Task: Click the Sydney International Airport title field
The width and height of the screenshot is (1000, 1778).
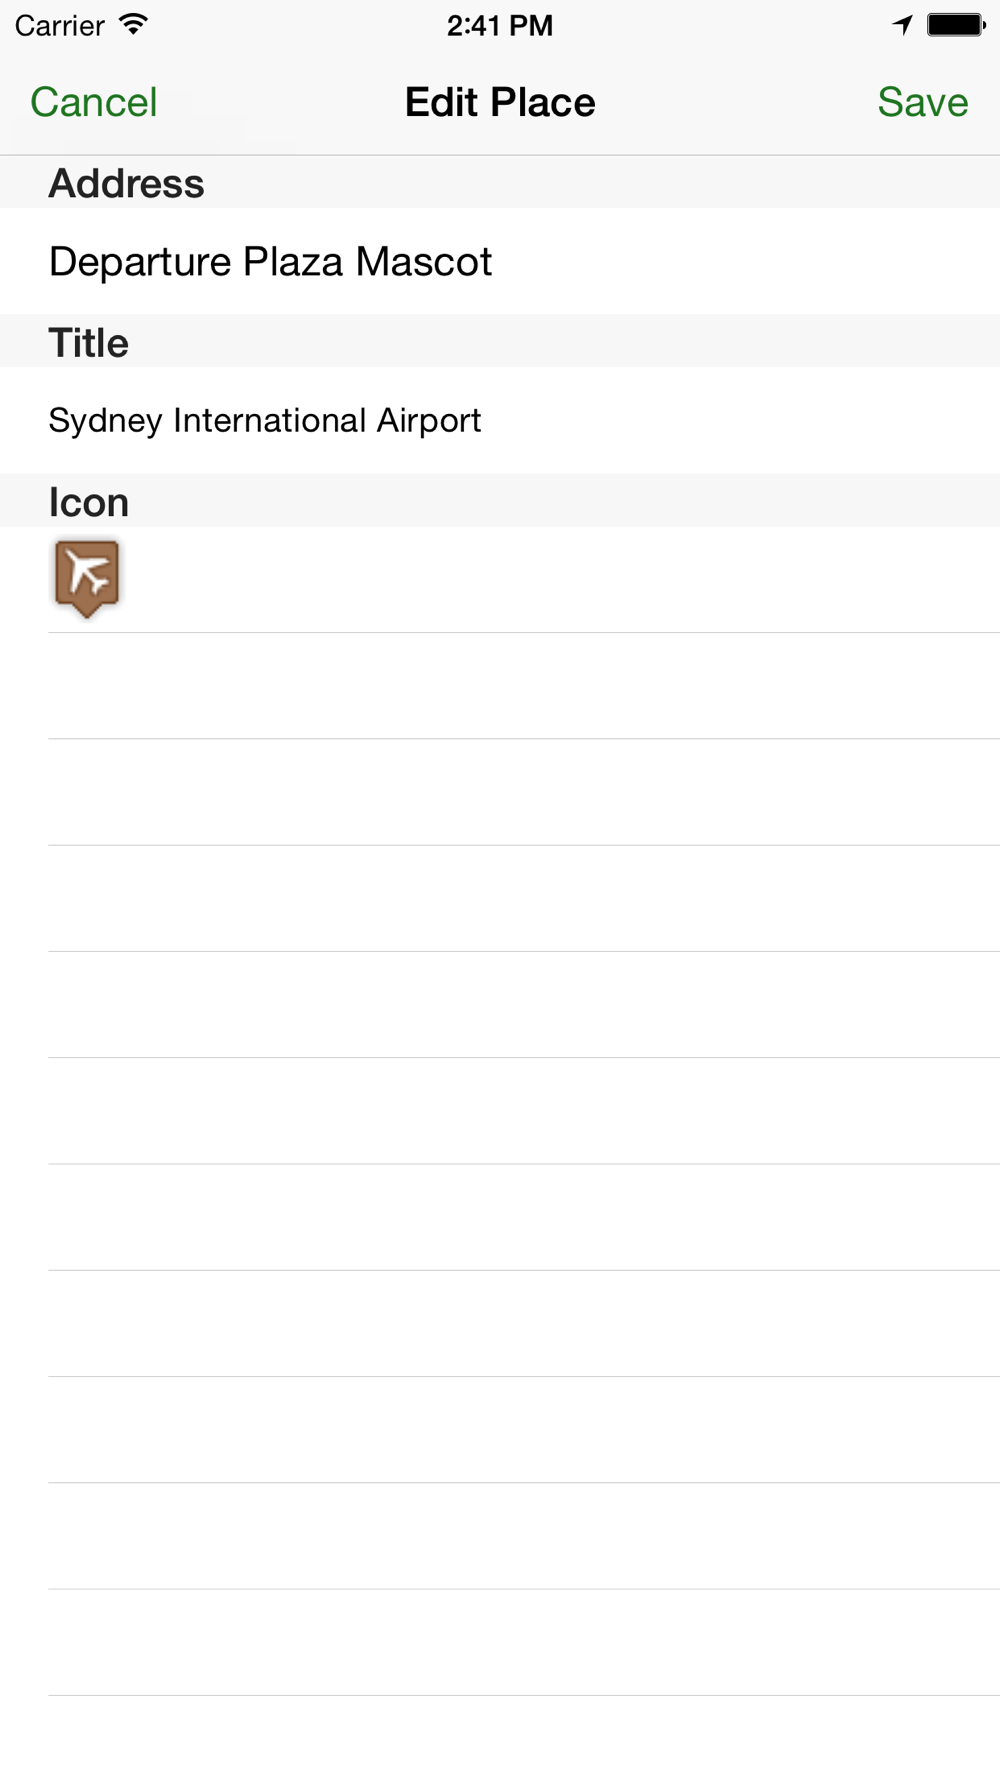Action: (x=500, y=420)
